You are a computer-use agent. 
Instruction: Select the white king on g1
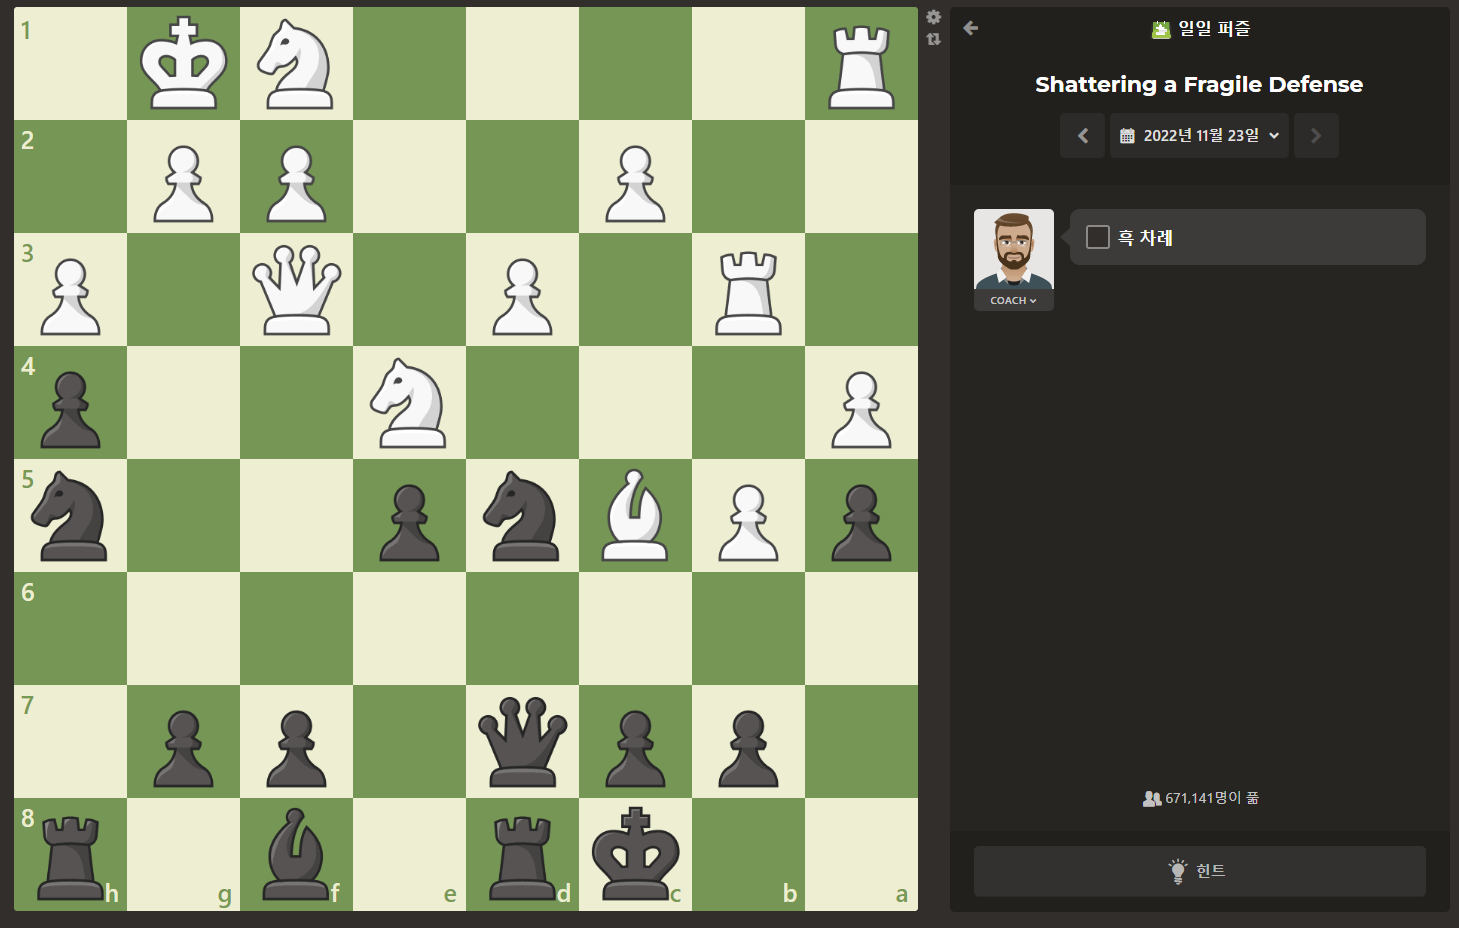pyautogui.click(x=184, y=63)
